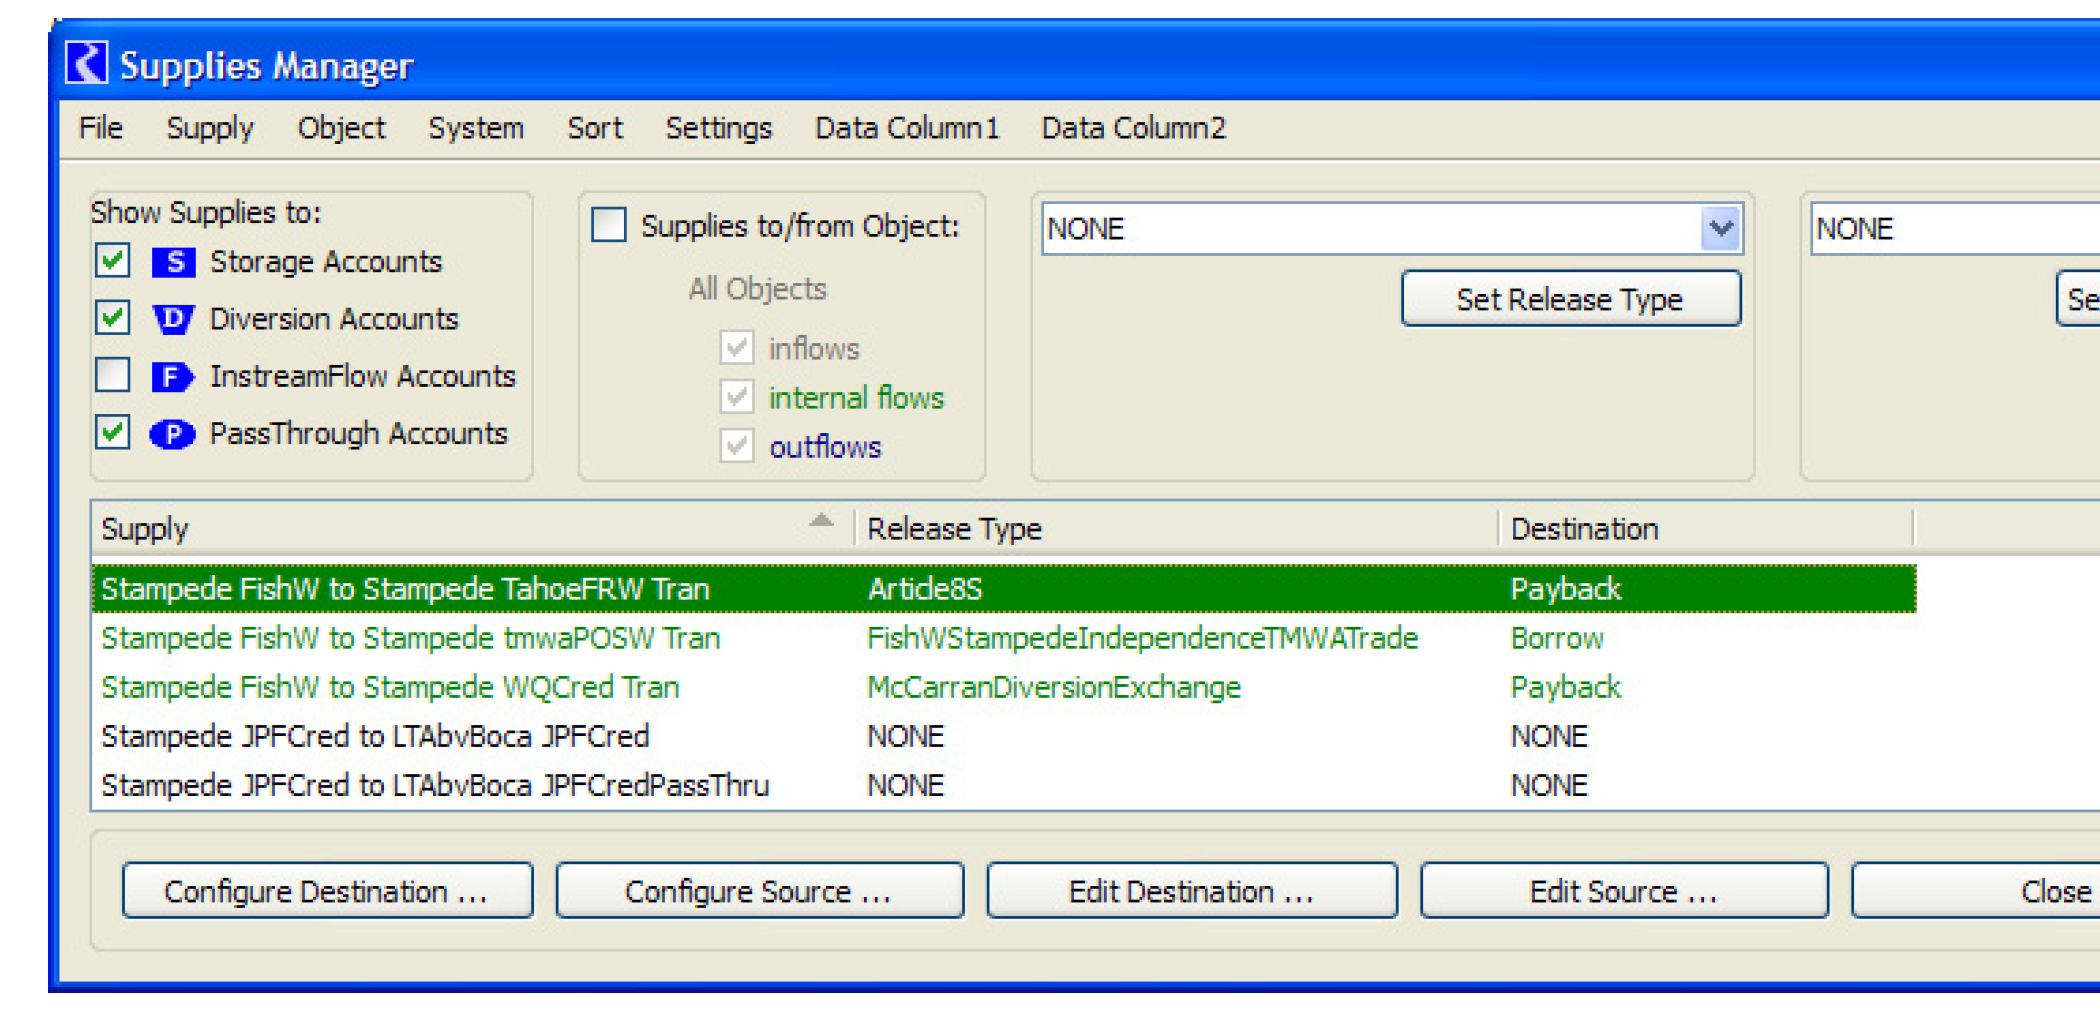This screenshot has width=2100, height=1019.
Task: Click the blue S Storage Accounts icon
Action: pyautogui.click(x=173, y=262)
